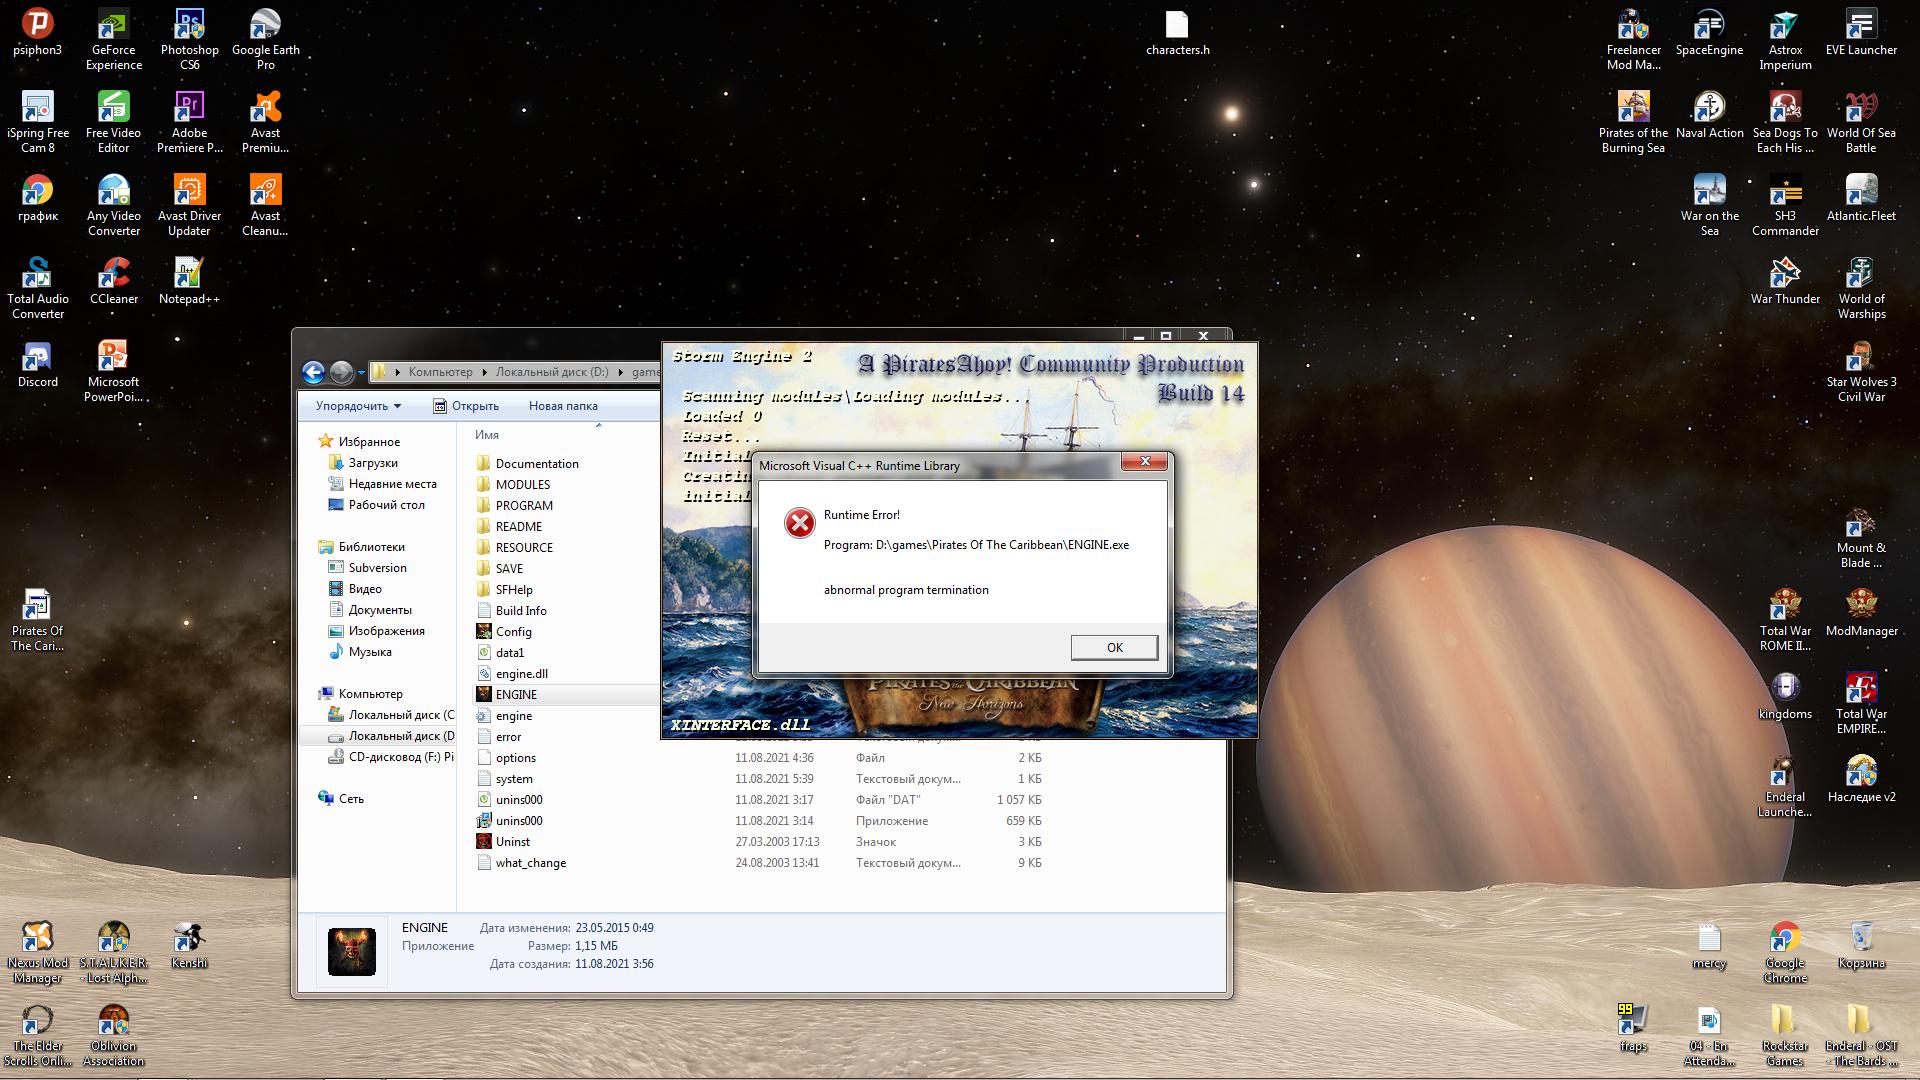Expand breadcrumb arrow after Локальный диск (D:)
Image resolution: width=1920 pixels, height=1080 pixels.
click(x=620, y=372)
